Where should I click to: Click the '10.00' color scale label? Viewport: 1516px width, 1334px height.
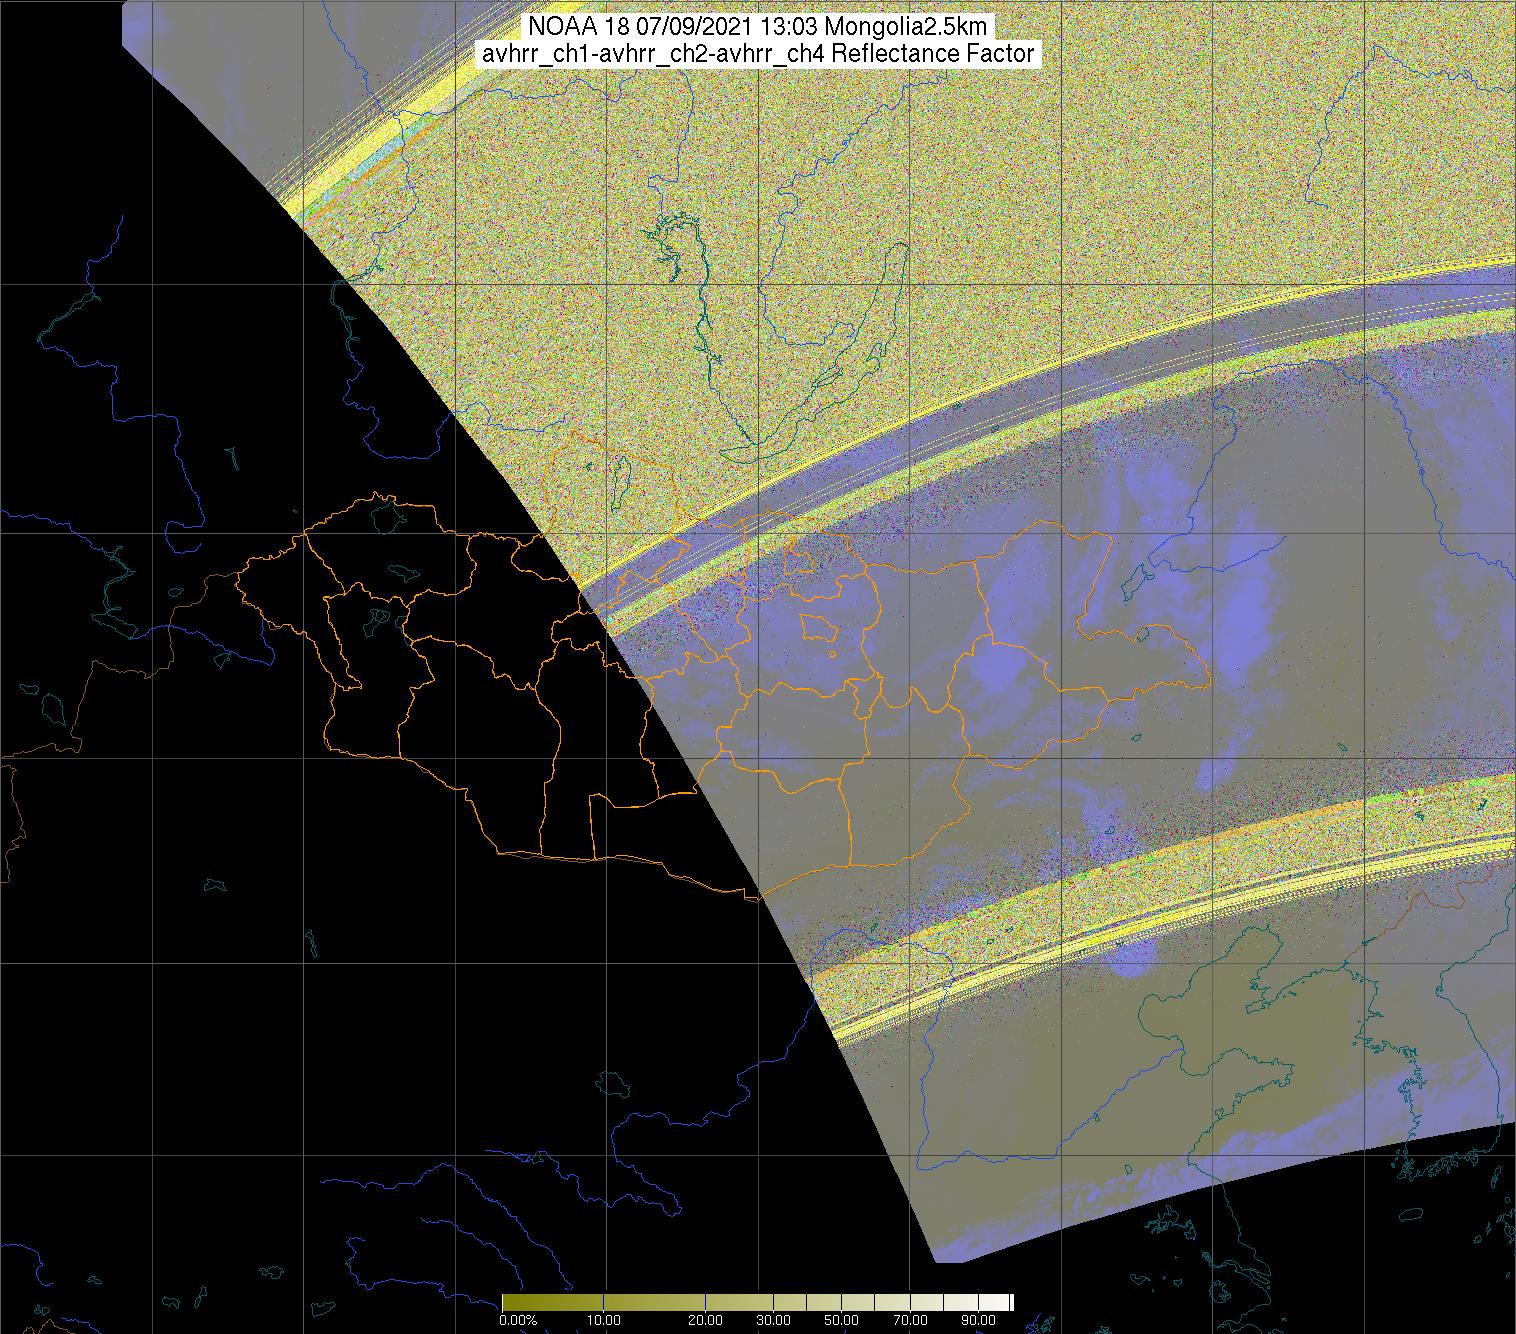click(x=606, y=1320)
